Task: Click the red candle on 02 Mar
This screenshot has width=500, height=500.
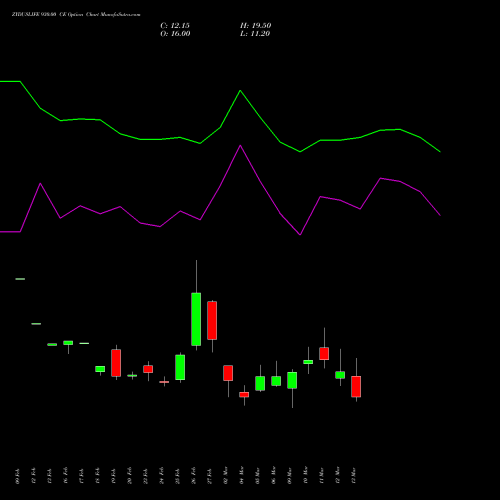Action: pyautogui.click(x=228, y=373)
